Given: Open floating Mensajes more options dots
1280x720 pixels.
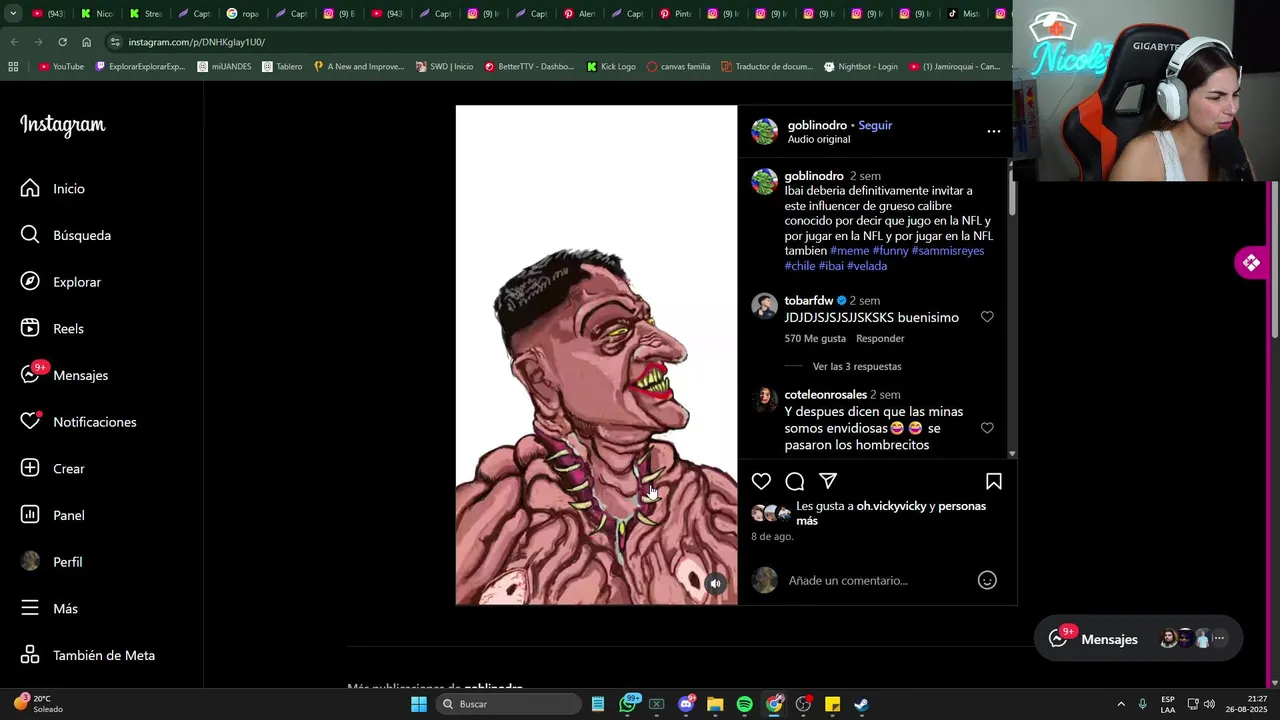Looking at the screenshot, I should tap(1219, 638).
